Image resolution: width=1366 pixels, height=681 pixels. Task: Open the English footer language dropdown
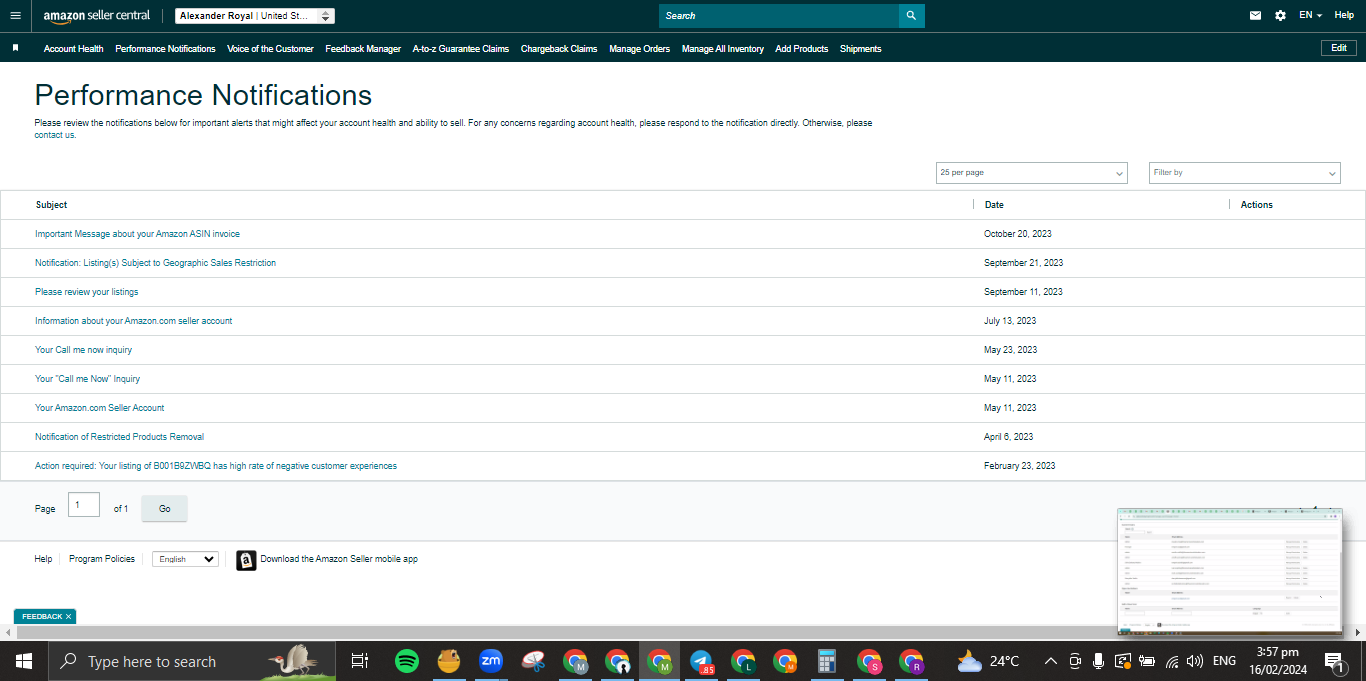185,560
